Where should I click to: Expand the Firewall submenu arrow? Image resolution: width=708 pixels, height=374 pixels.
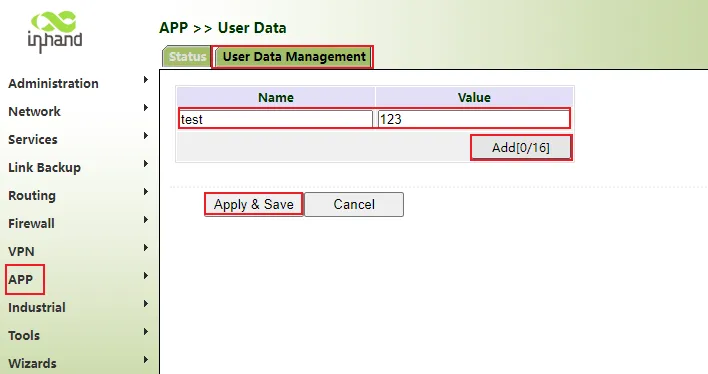pos(145,220)
